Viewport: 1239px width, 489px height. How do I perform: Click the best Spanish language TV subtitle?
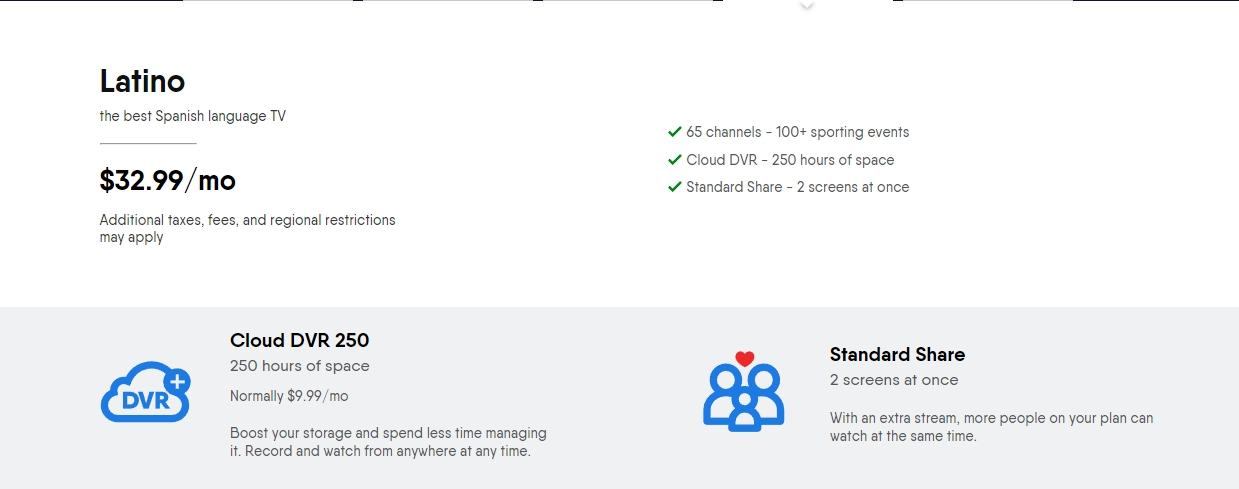(193, 116)
